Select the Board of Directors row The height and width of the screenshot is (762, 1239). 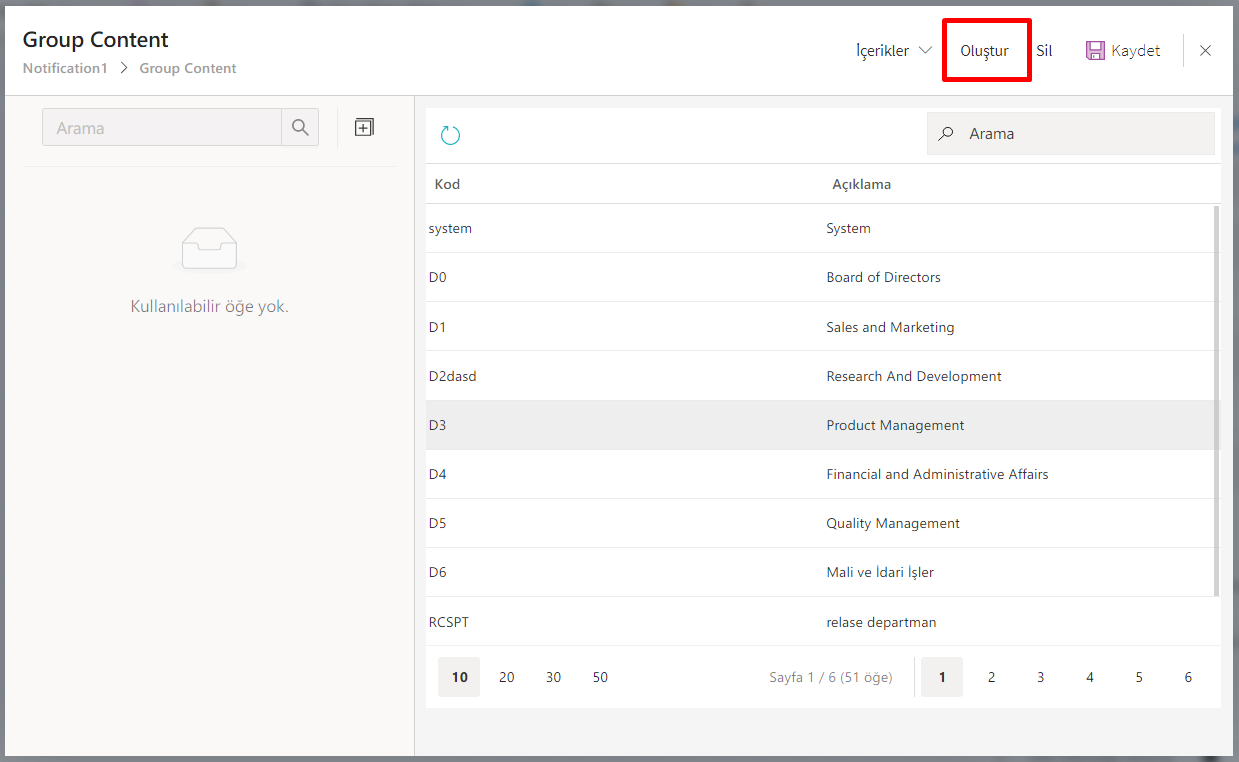point(883,277)
